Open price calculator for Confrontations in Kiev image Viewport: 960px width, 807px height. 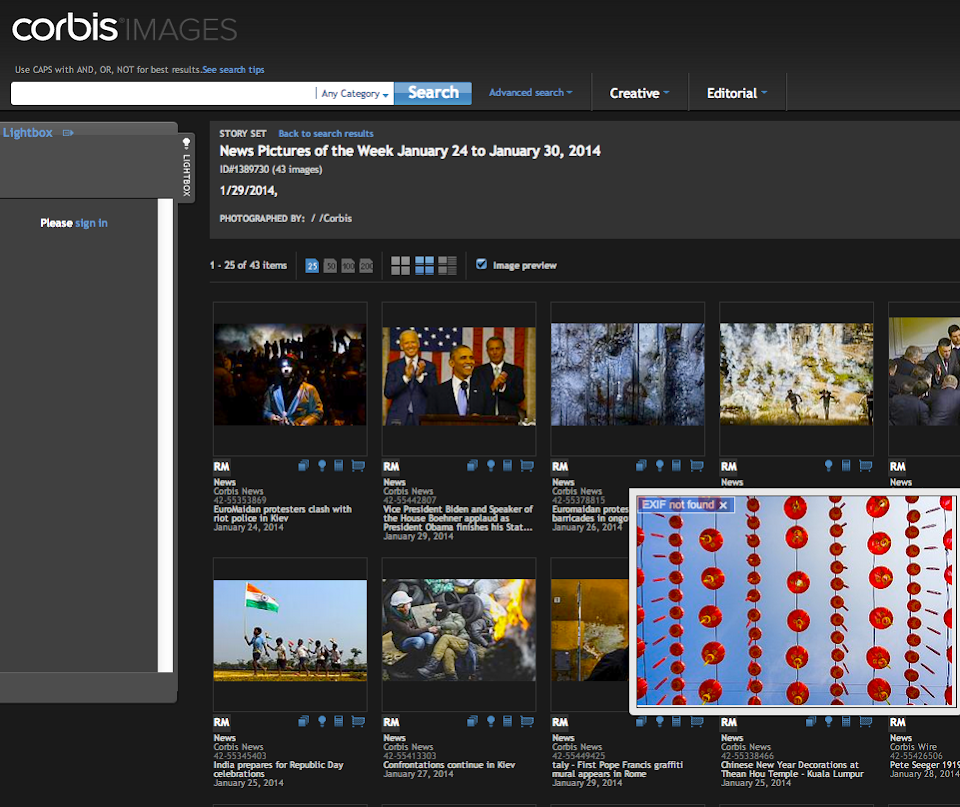click(508, 722)
